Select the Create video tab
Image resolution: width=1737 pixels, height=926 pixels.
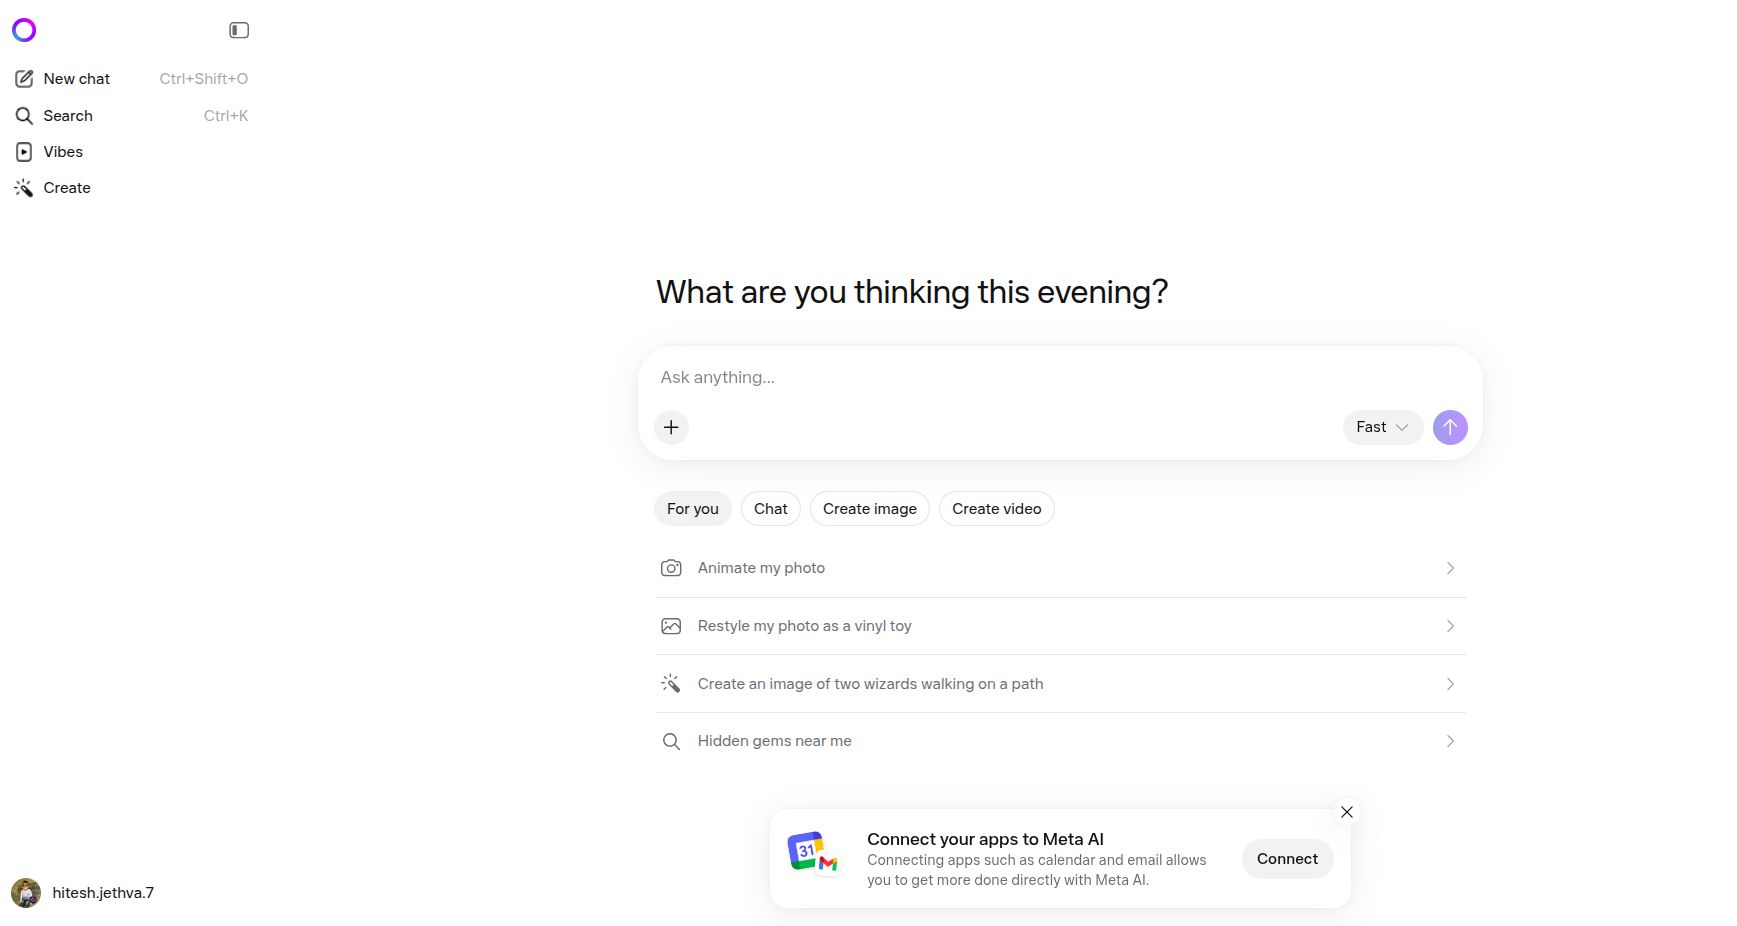click(x=996, y=509)
